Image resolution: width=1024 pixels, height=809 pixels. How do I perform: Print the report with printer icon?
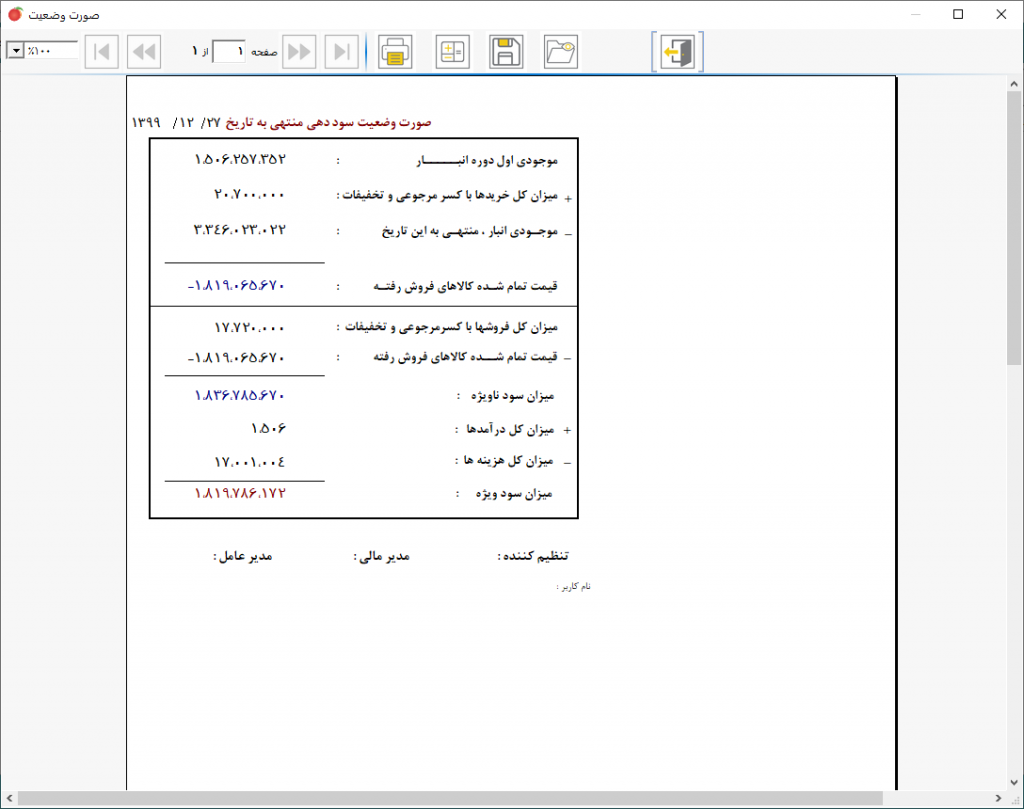tap(395, 52)
